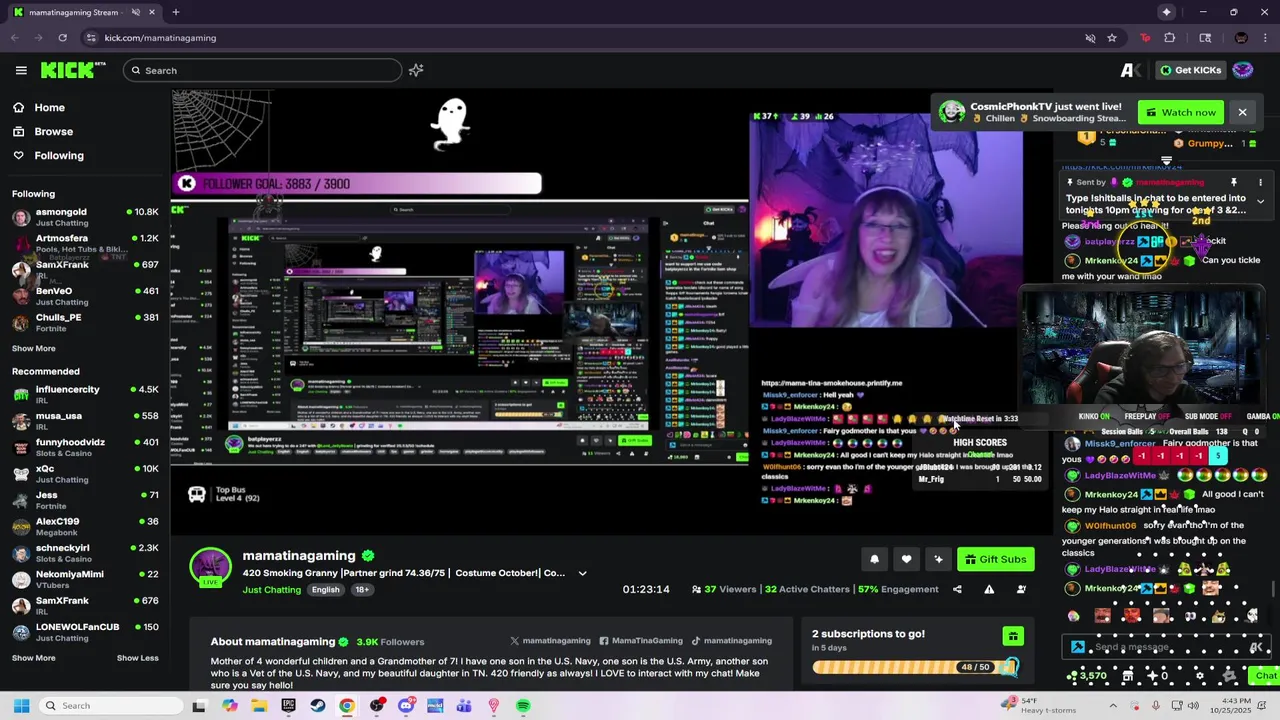Show hidden system tray icons chevron
The width and height of the screenshot is (1280, 720).
click(x=1113, y=706)
